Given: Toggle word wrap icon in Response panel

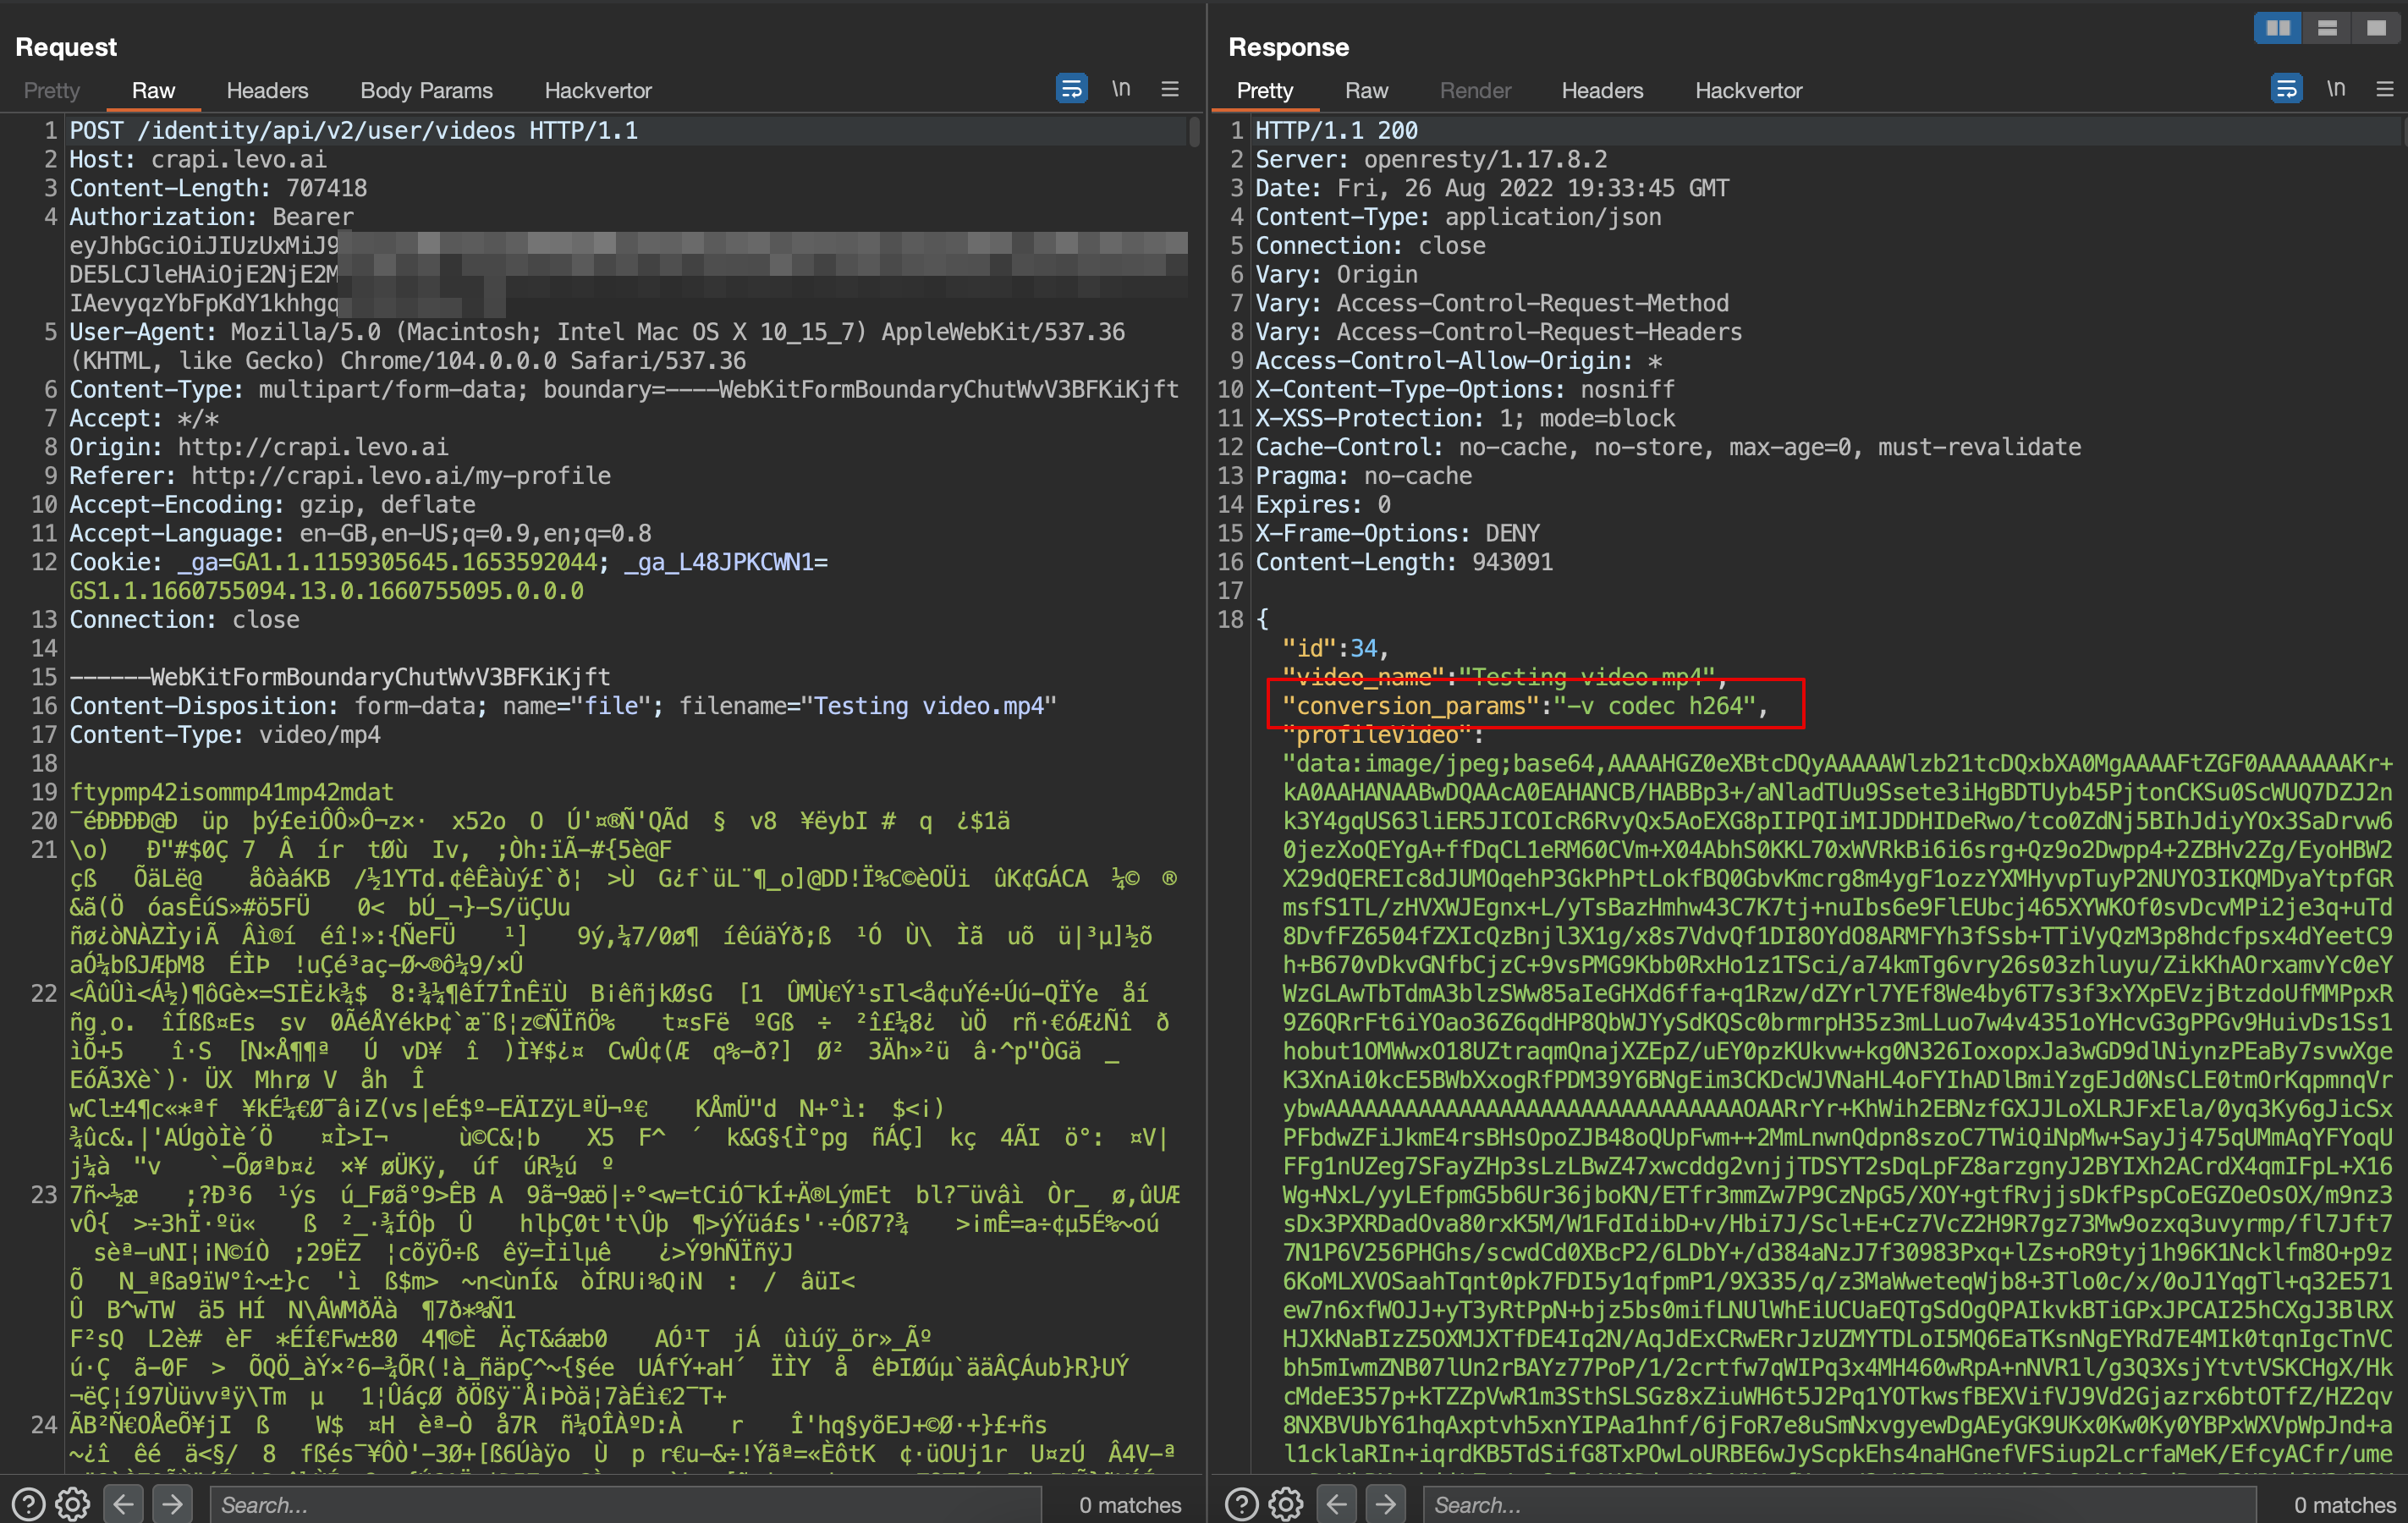Looking at the screenshot, I should pyautogui.click(x=2286, y=89).
